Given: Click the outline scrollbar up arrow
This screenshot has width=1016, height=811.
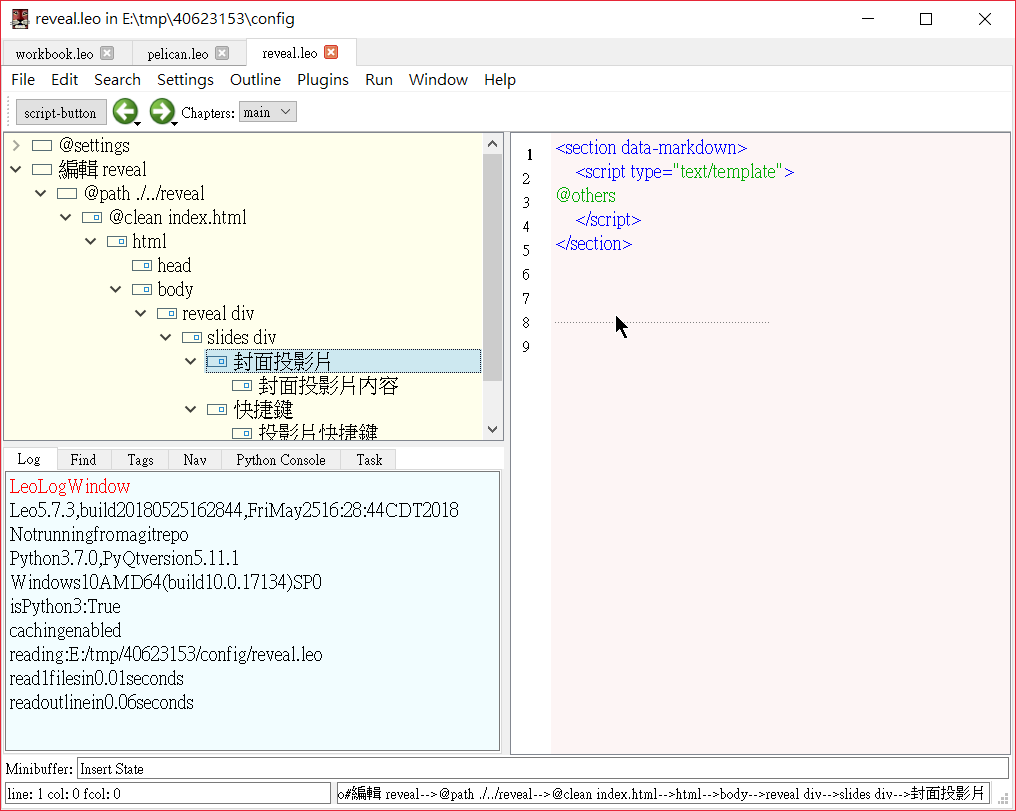Looking at the screenshot, I should 492,144.
